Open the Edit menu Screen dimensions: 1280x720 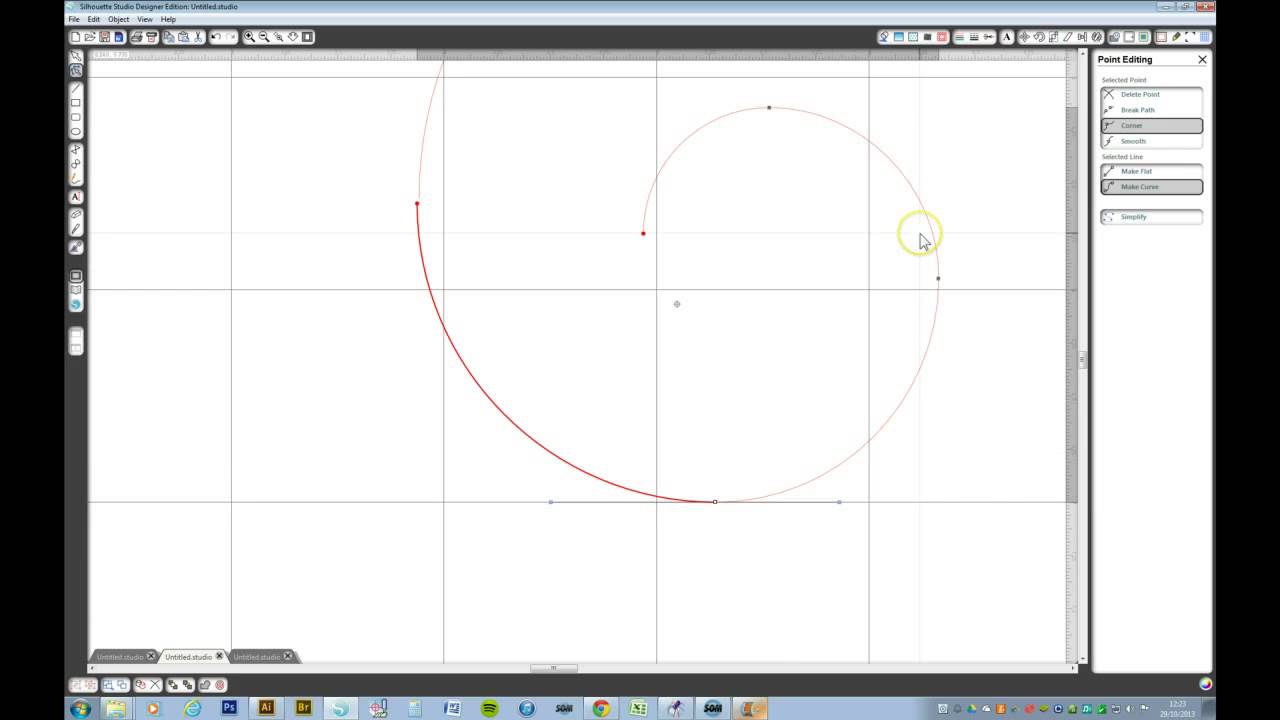[93, 19]
